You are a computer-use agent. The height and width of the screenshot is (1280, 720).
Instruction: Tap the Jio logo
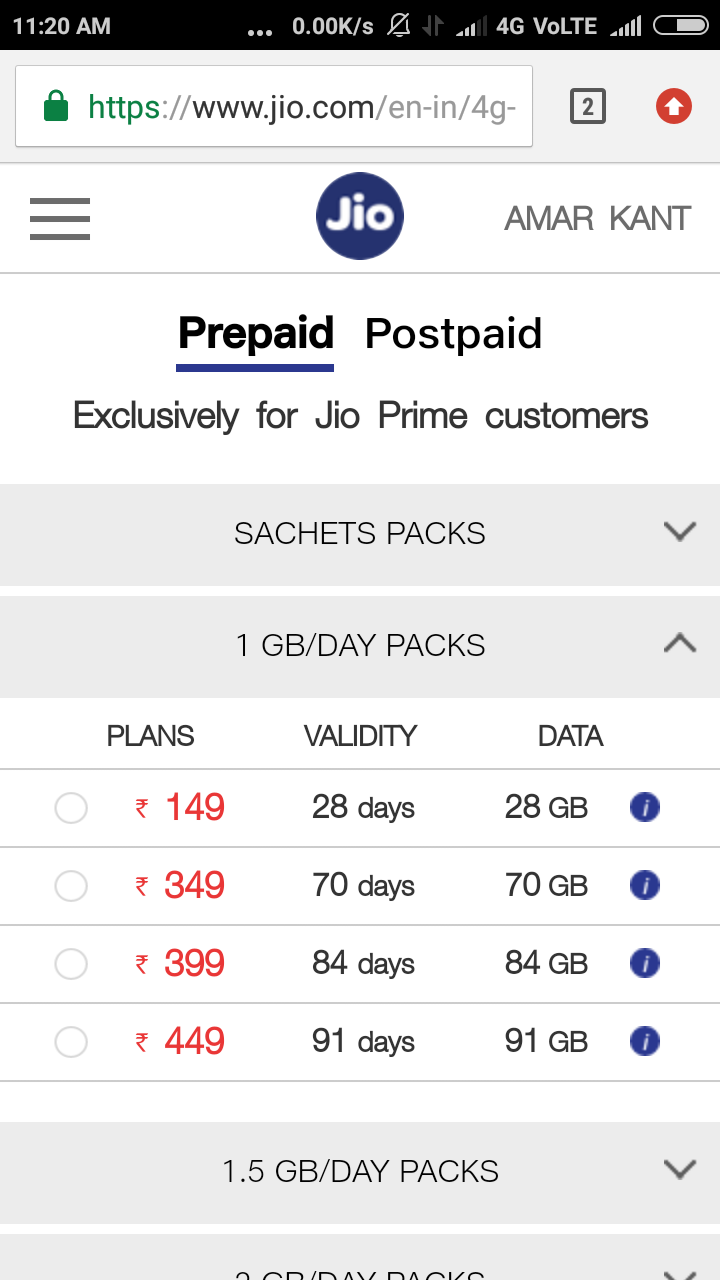point(360,217)
